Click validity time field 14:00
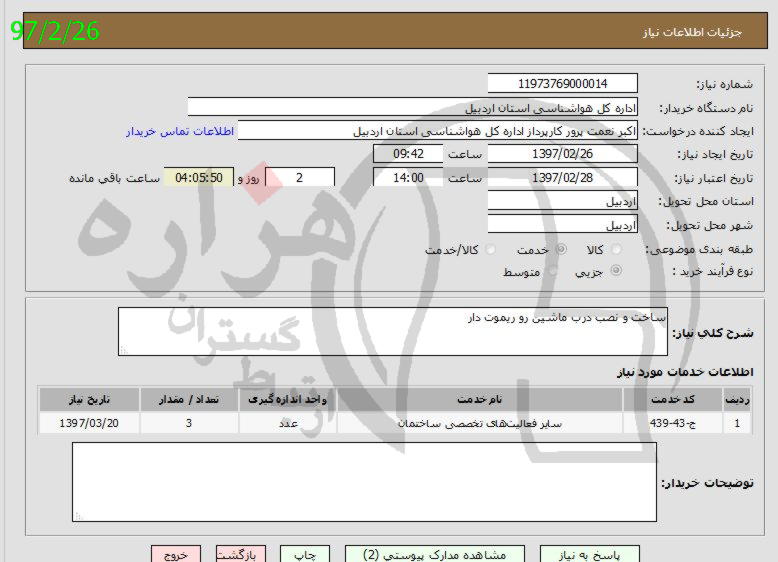 point(408,178)
